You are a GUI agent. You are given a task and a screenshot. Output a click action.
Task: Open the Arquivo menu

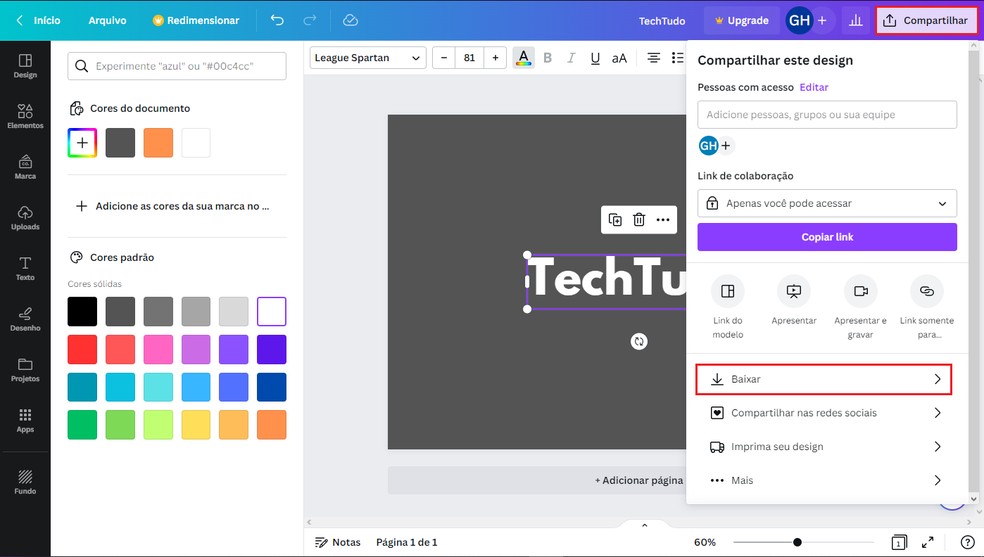tap(107, 20)
